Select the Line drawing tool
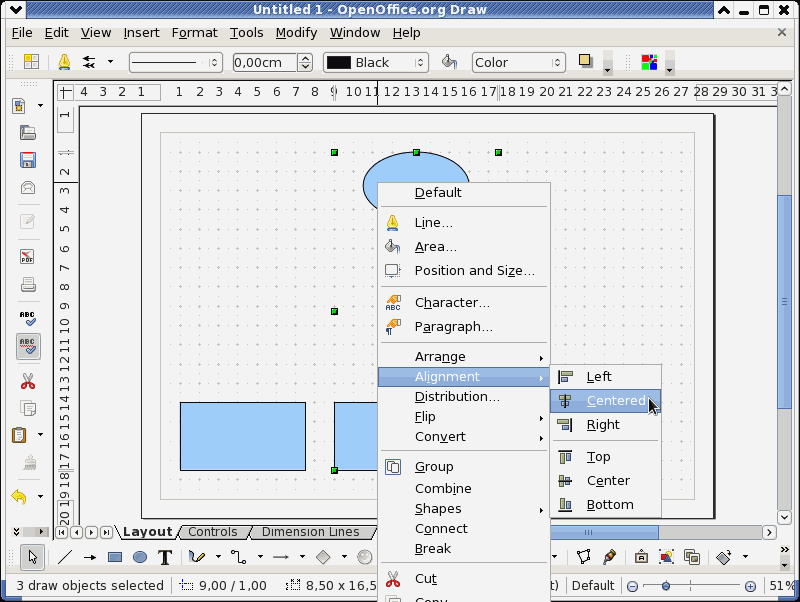The height and width of the screenshot is (602, 800). click(x=65, y=557)
